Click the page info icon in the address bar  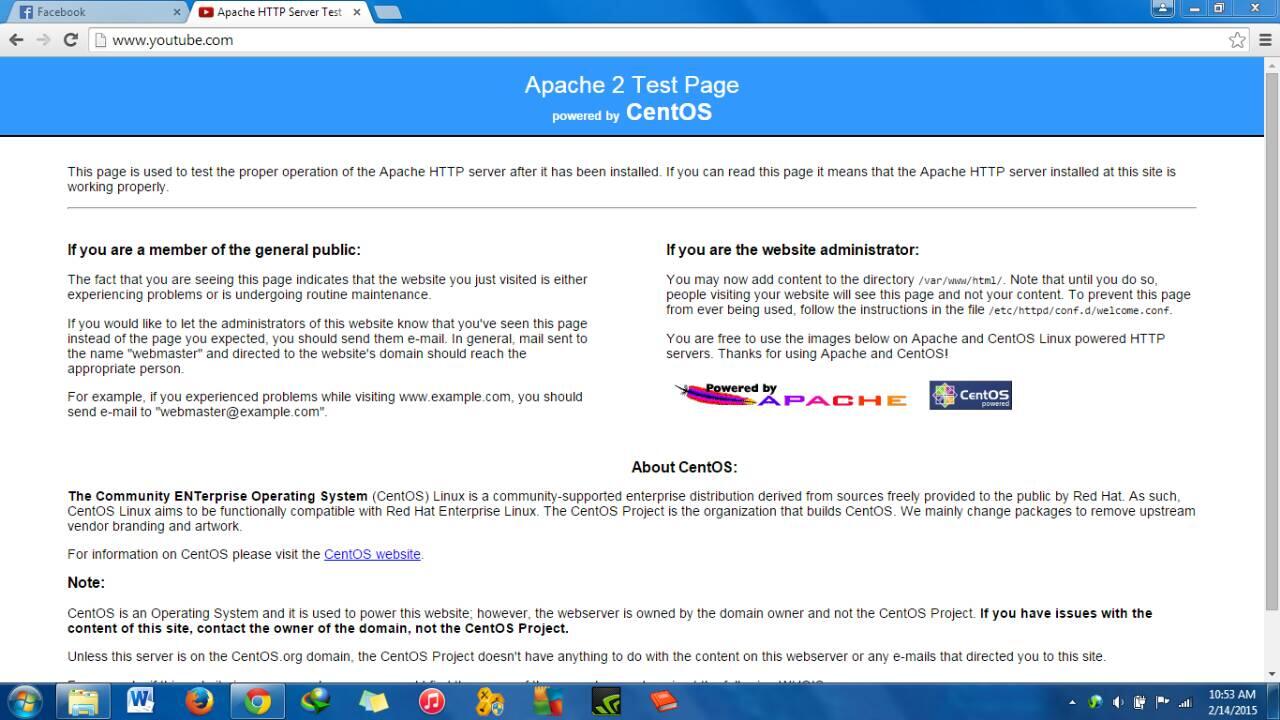(99, 40)
